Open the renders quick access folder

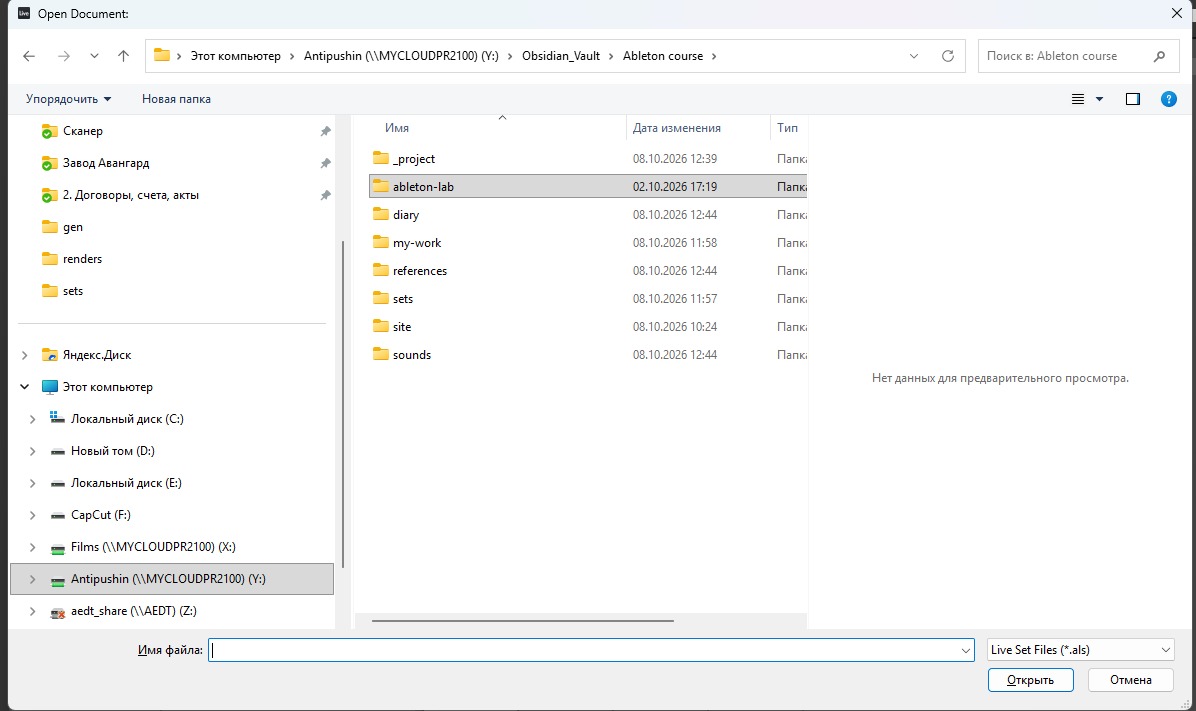coord(172,259)
